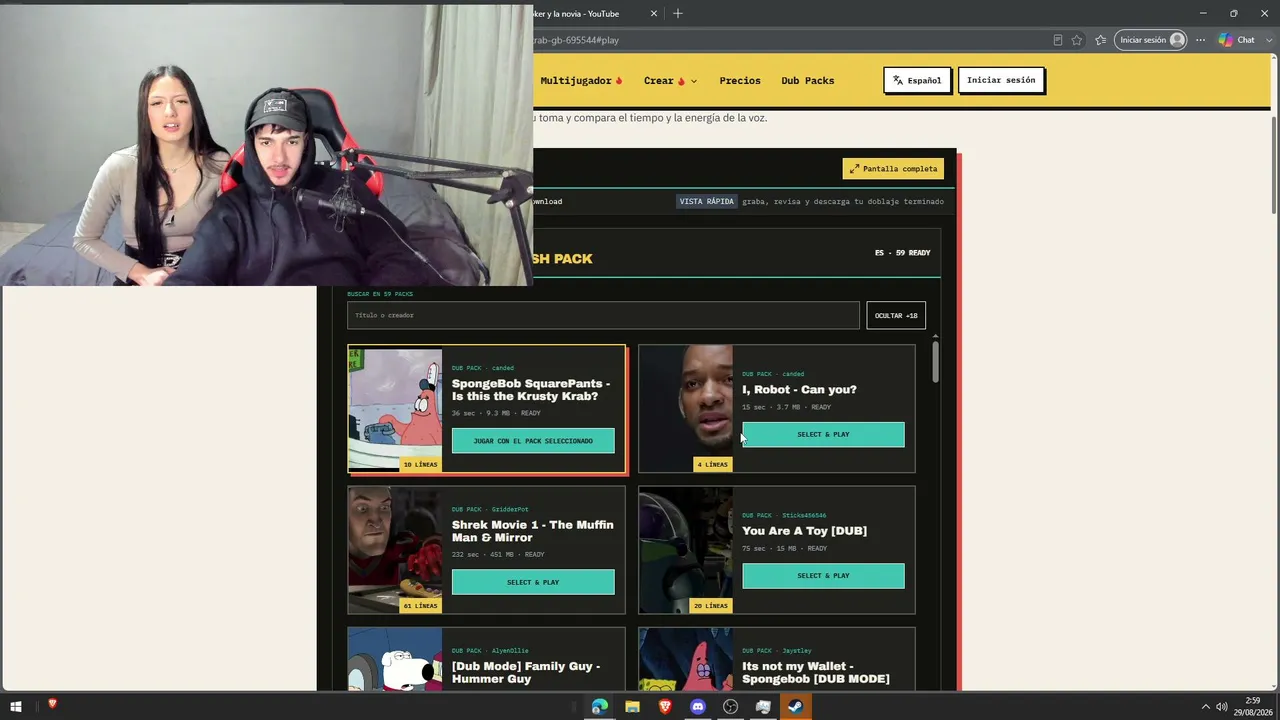The width and height of the screenshot is (1280, 720).
Task: Click the I, Robot pack thumbnail
Action: [x=686, y=409]
